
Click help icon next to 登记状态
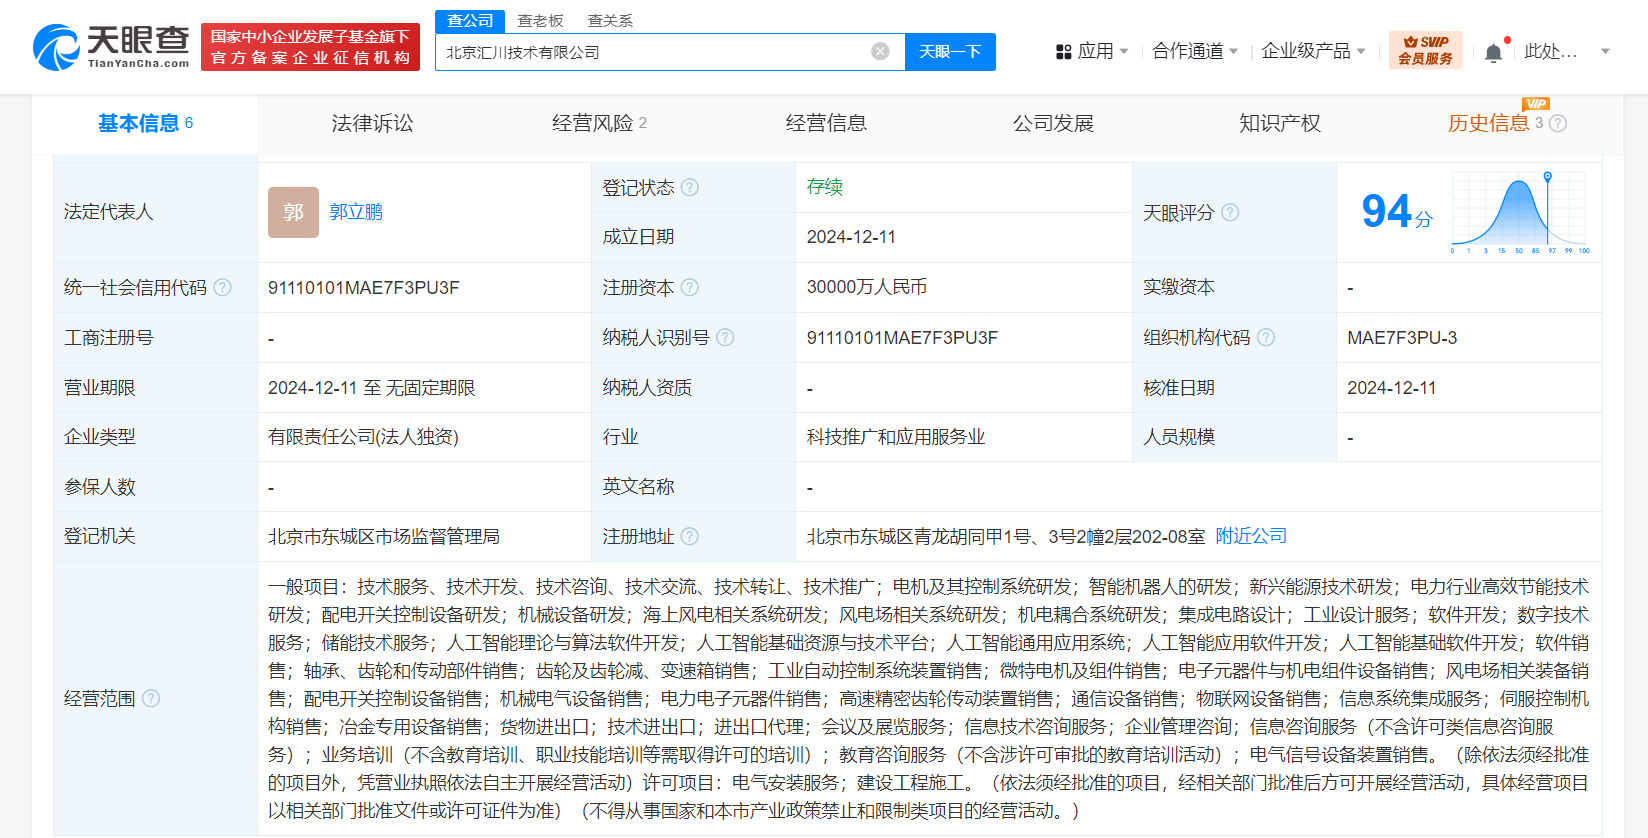tap(690, 188)
